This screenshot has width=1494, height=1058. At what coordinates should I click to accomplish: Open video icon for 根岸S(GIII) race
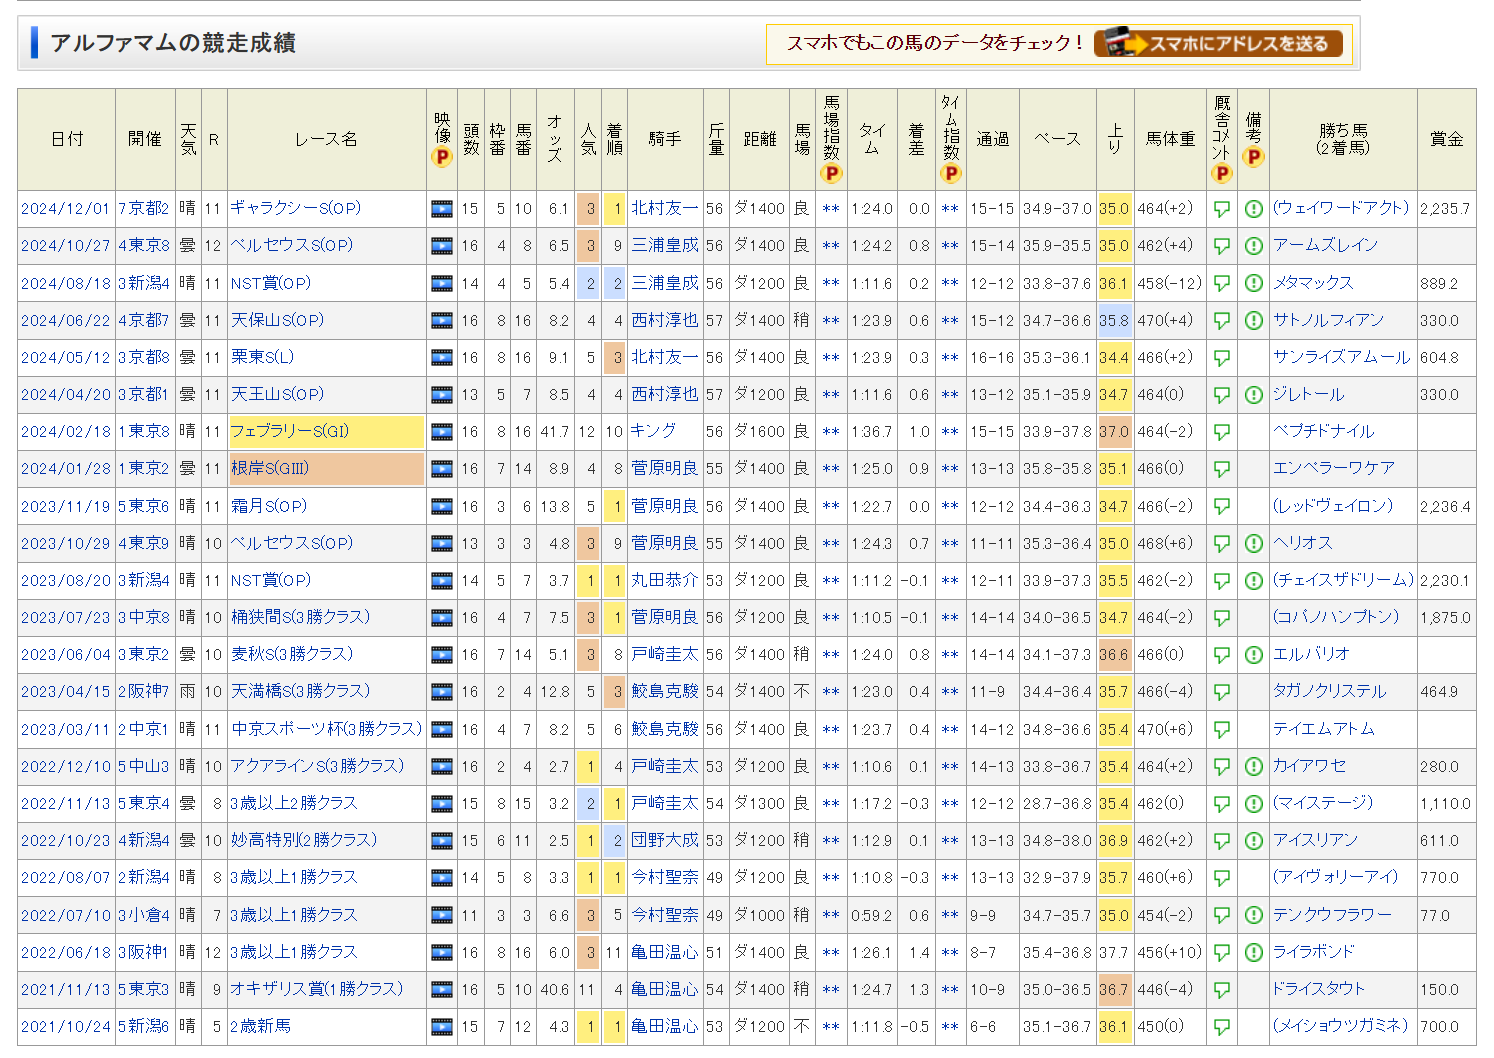click(441, 469)
